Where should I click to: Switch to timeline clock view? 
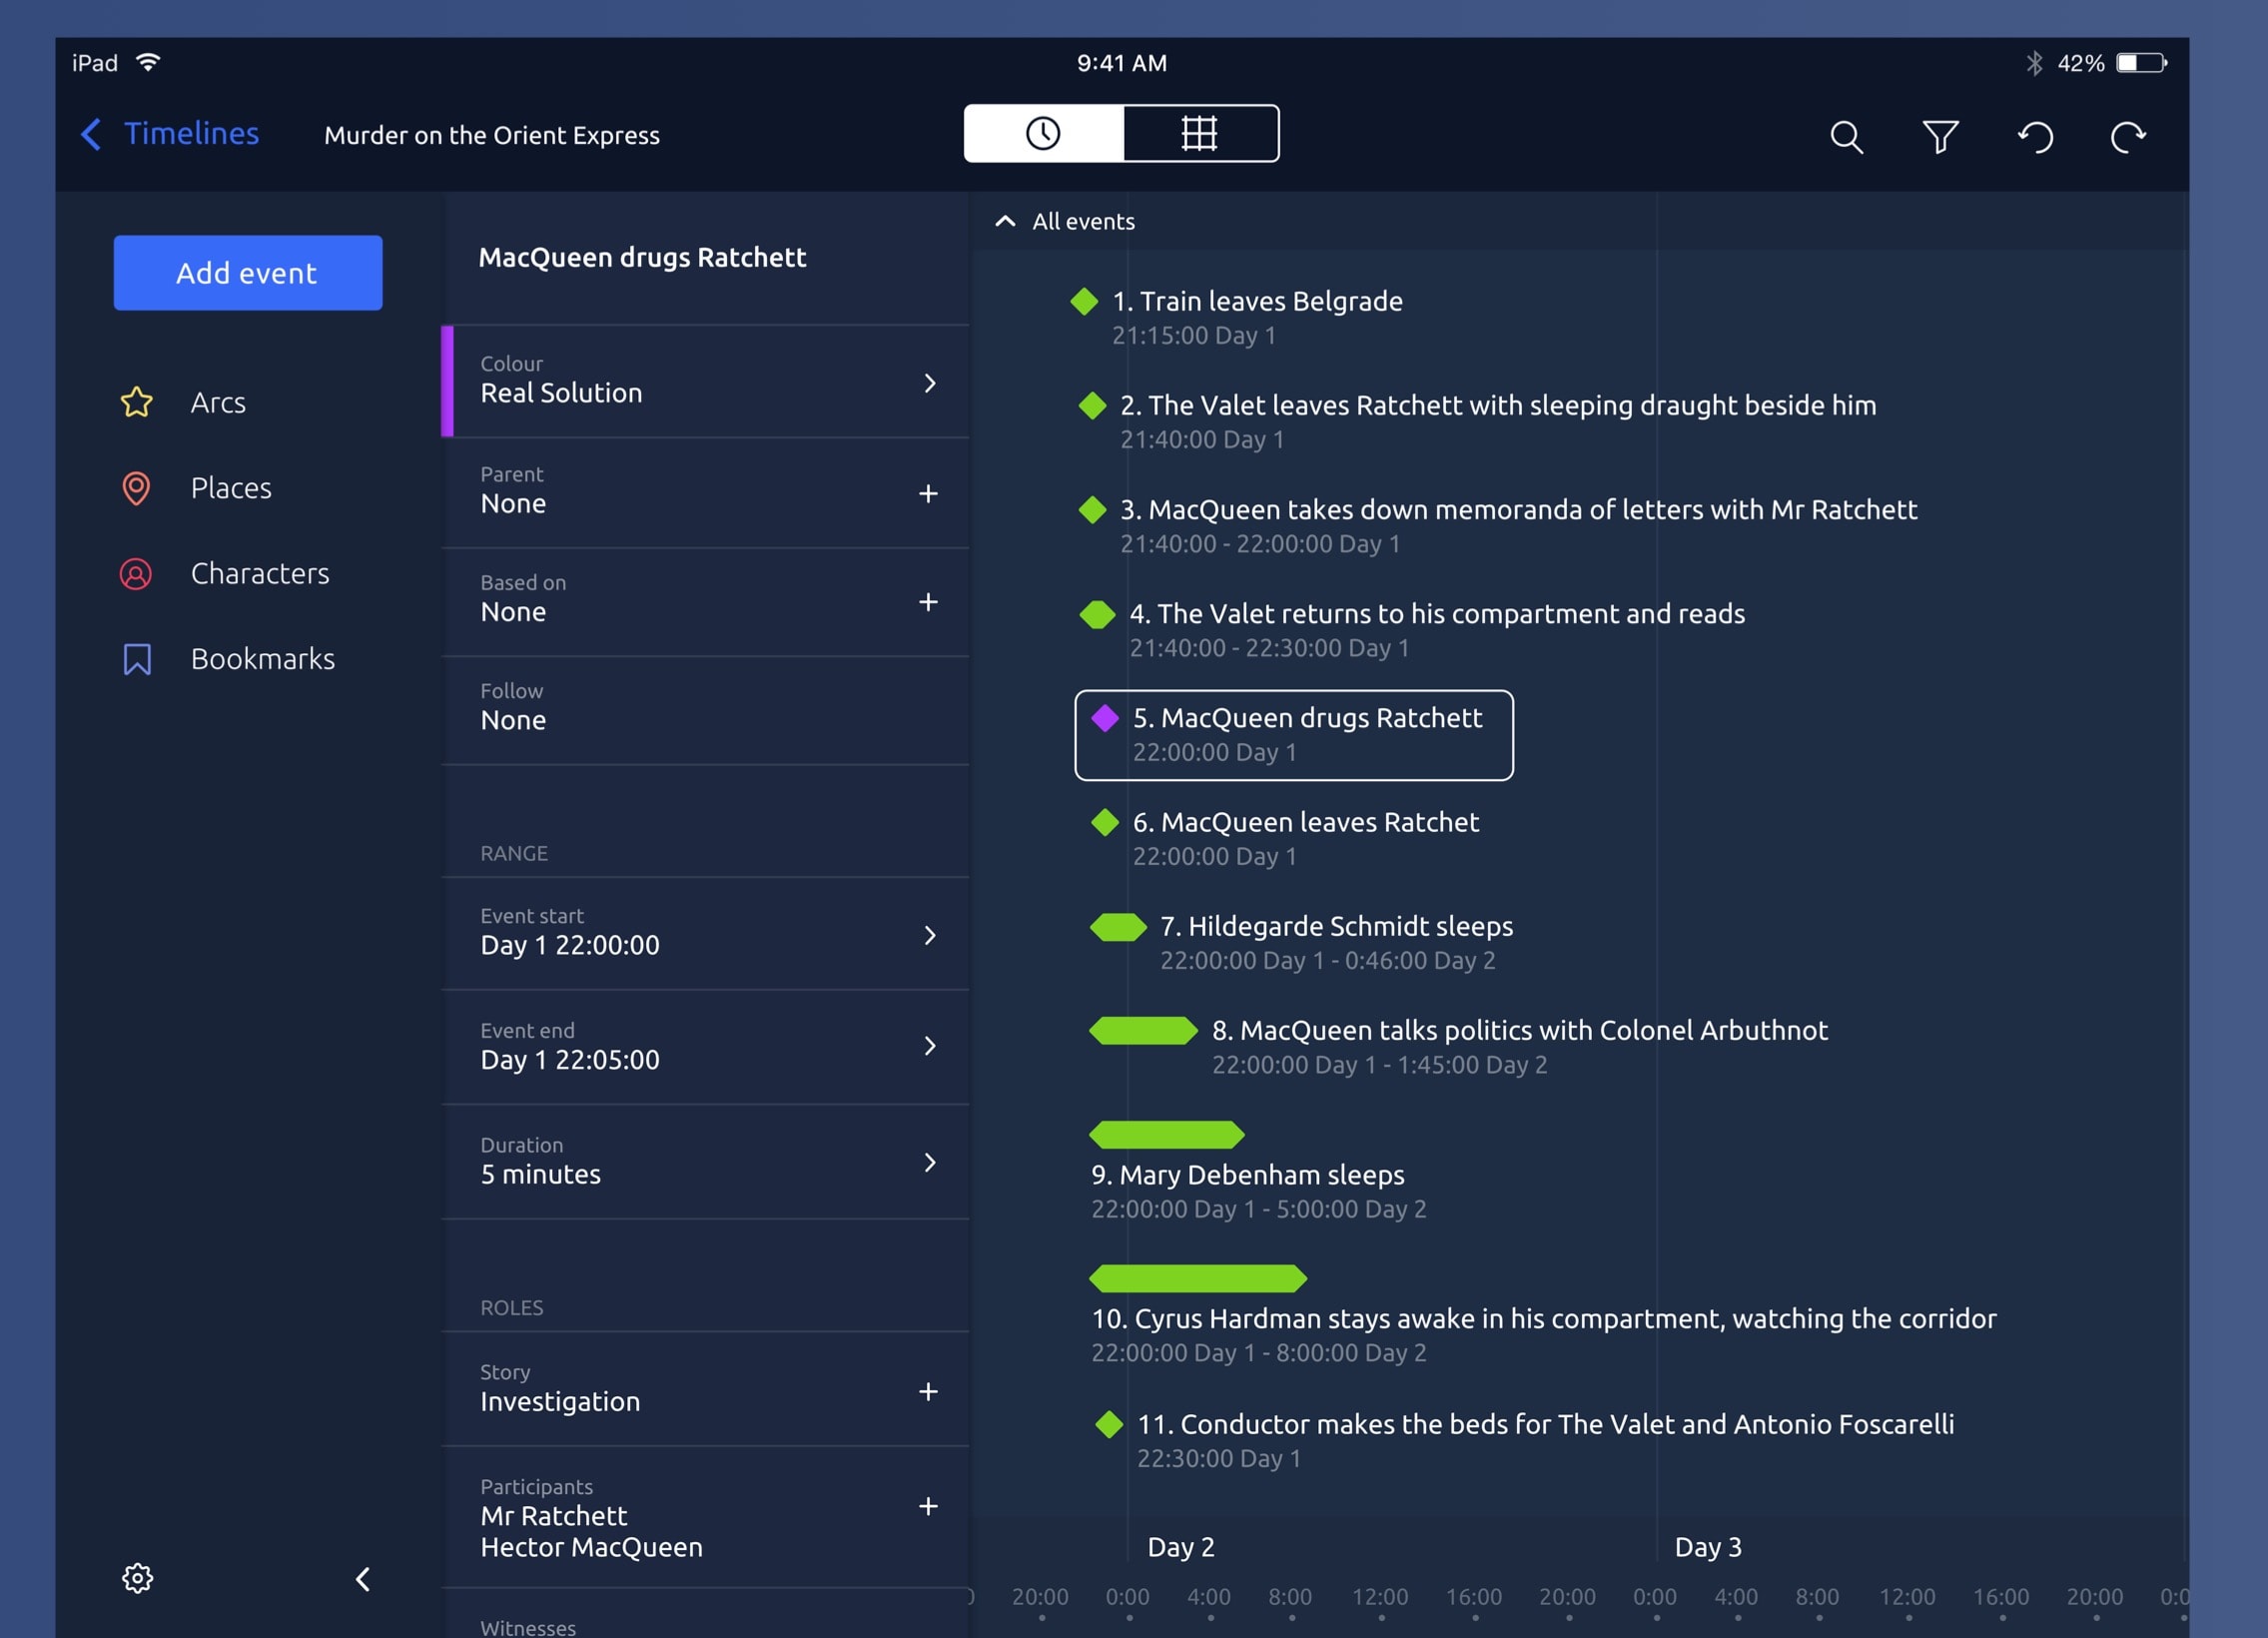coord(1043,134)
